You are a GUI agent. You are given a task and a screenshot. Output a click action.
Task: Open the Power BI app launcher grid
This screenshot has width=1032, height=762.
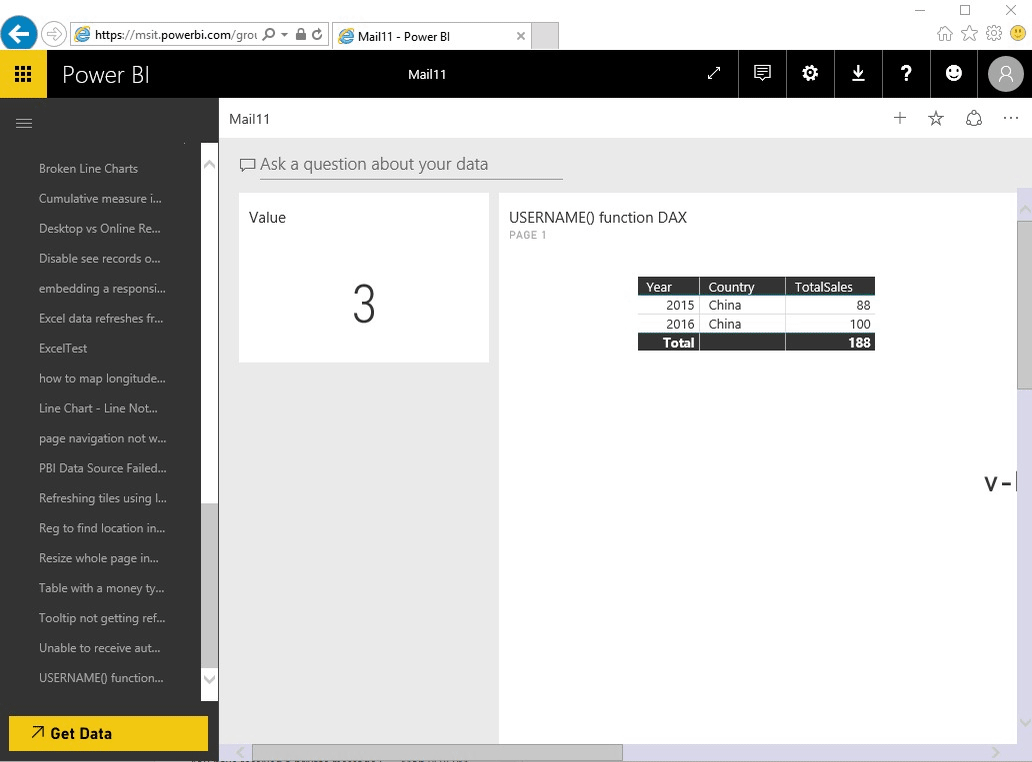(x=23, y=74)
